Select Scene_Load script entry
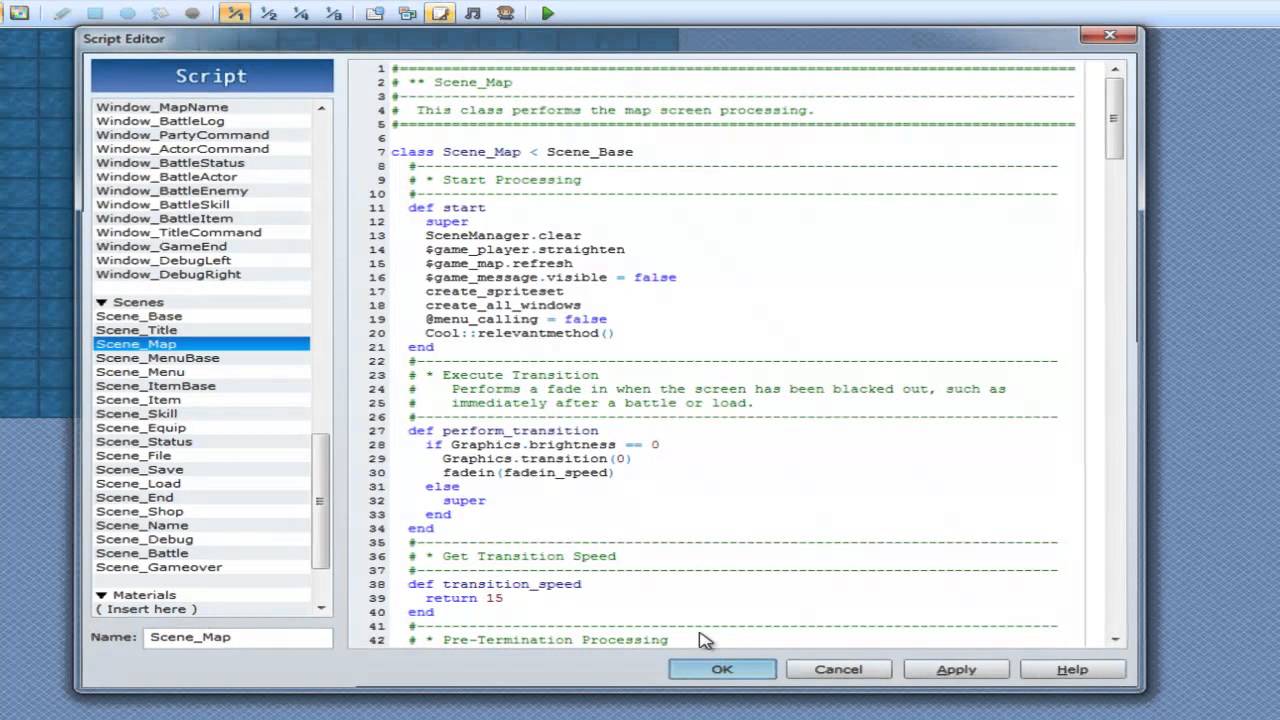 coord(202,484)
